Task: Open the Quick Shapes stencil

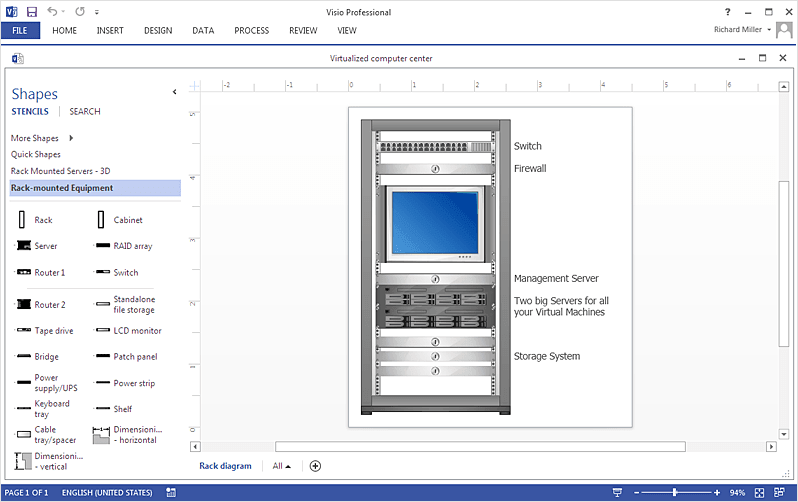Action: click(36, 154)
